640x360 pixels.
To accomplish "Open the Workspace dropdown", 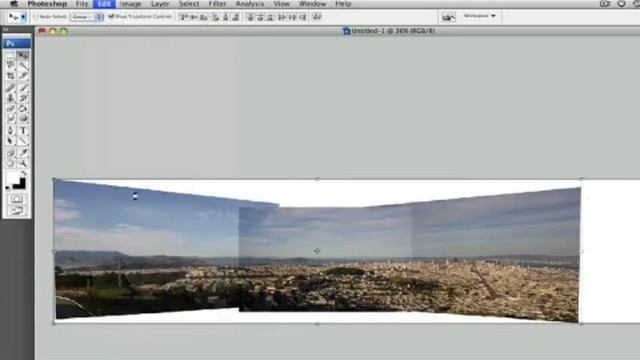I will click(x=480, y=16).
